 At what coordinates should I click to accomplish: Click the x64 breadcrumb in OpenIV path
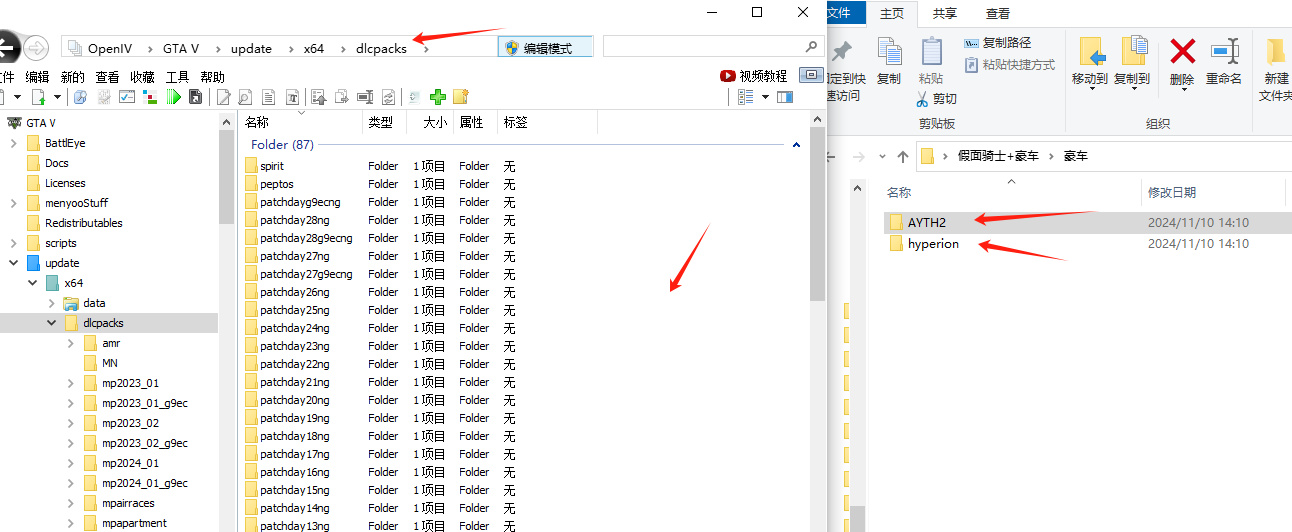click(x=314, y=48)
